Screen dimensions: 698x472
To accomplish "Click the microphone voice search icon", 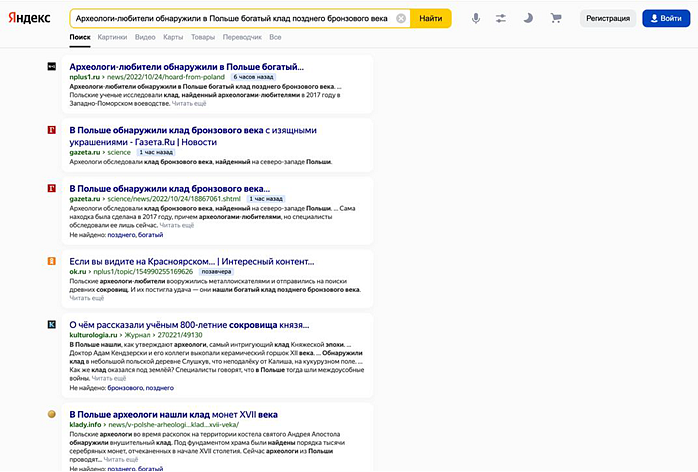I will tap(475, 18).
